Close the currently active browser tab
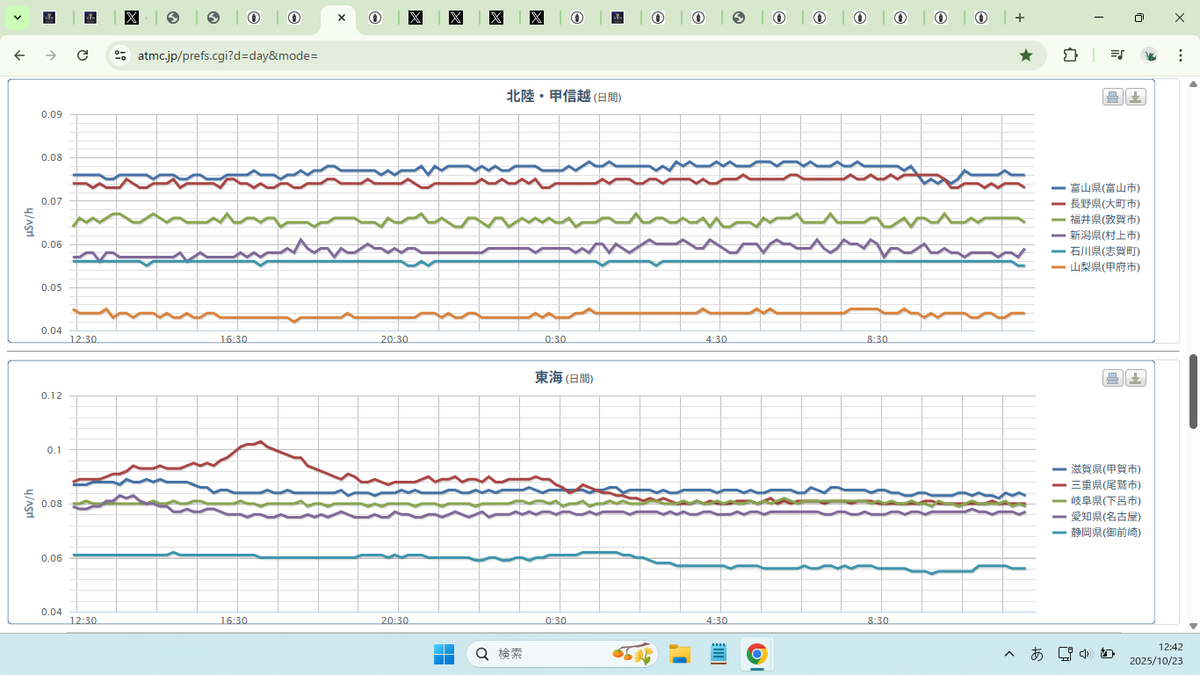Viewport: 1200px width, 675px height. (342, 18)
